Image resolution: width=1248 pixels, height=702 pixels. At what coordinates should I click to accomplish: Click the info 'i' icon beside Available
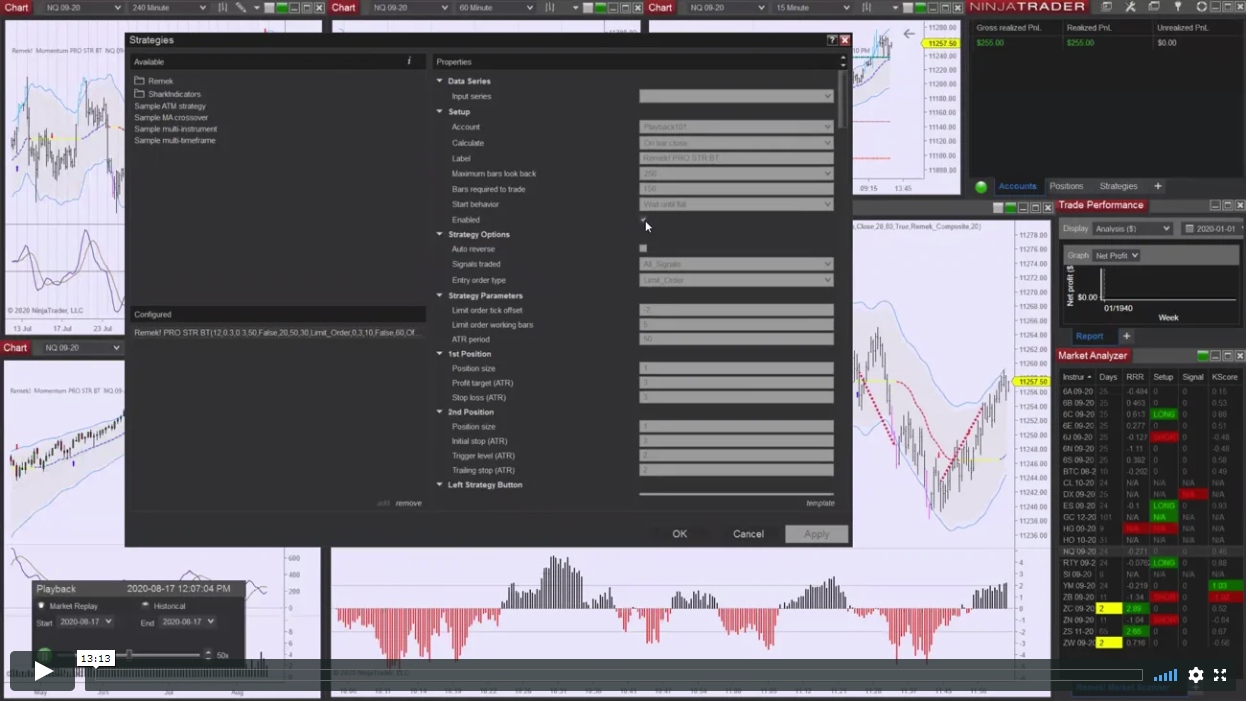pos(409,61)
